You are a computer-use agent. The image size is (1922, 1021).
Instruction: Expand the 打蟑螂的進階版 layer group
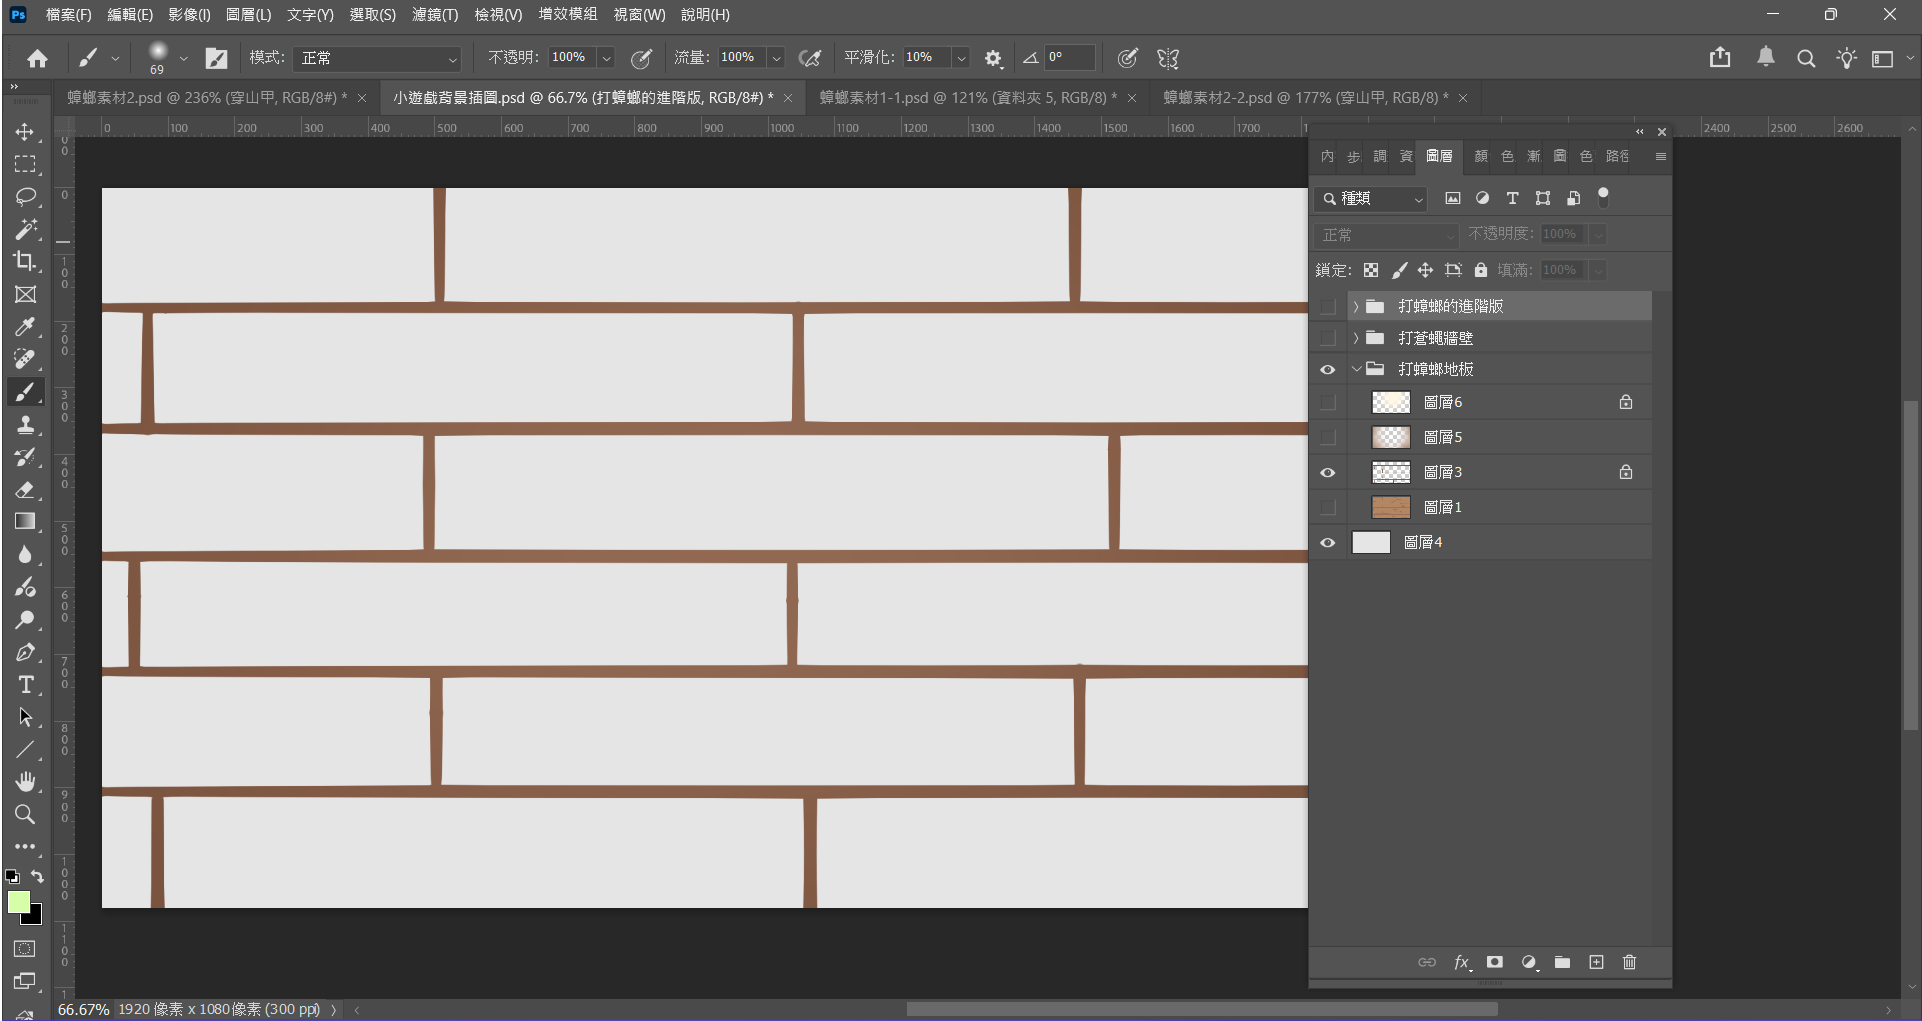(x=1356, y=307)
